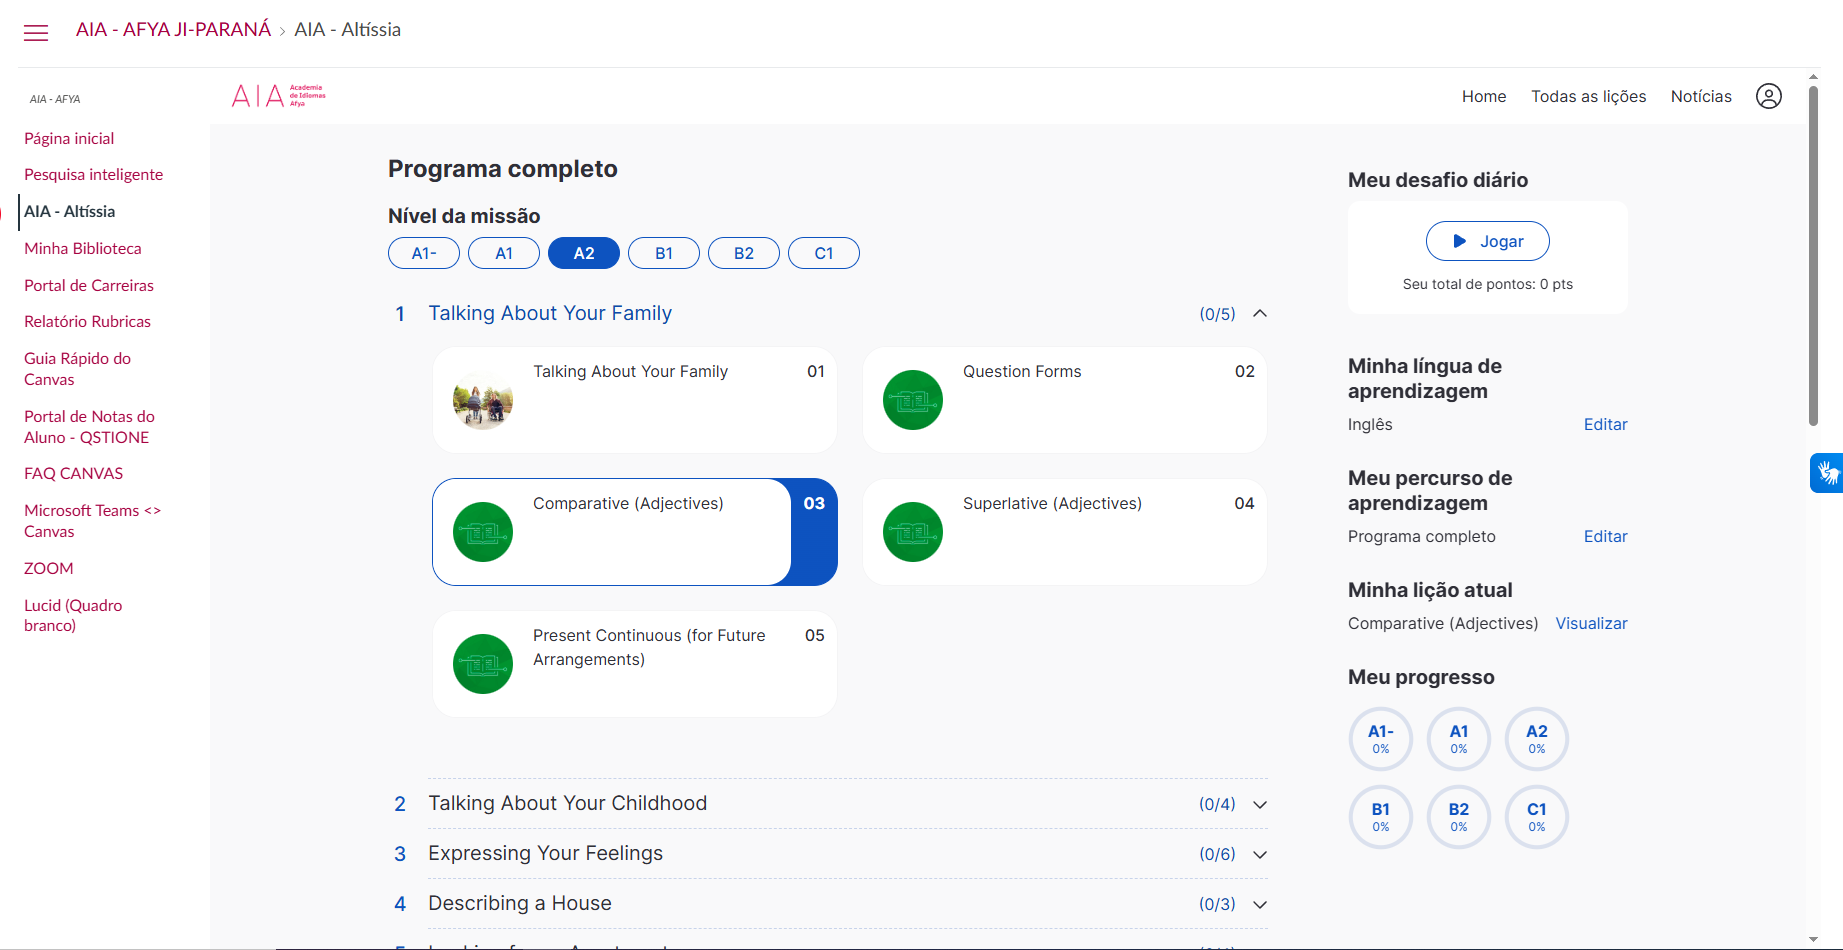The height and width of the screenshot is (950, 1843).
Task: Select the A1 mission level
Action: point(504,253)
